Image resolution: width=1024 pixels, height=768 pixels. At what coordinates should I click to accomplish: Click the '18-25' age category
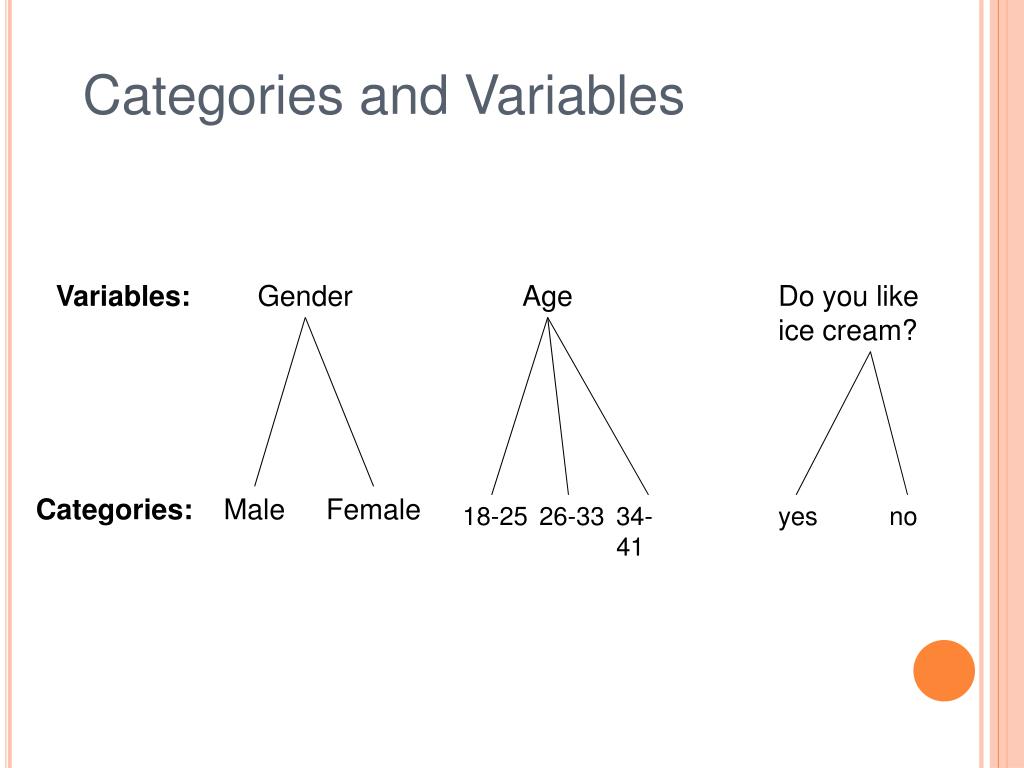click(x=495, y=517)
